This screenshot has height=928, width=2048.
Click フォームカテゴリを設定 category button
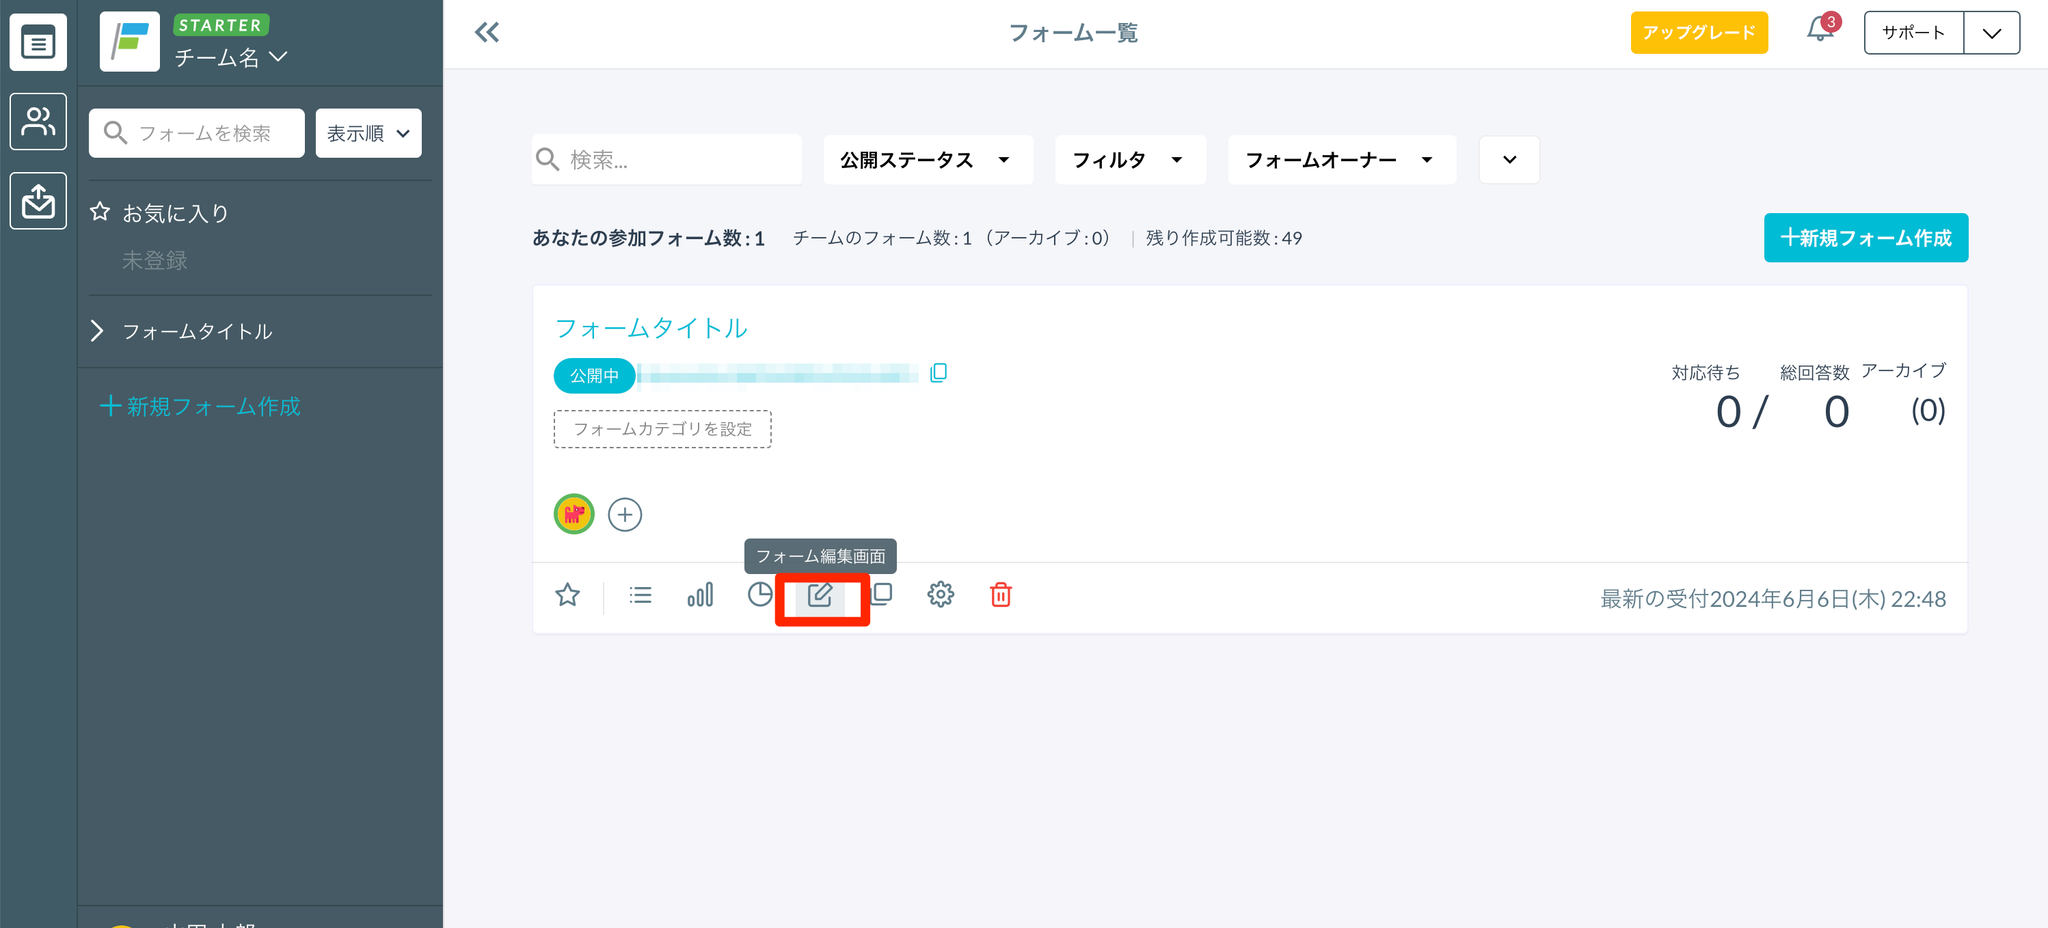663,429
